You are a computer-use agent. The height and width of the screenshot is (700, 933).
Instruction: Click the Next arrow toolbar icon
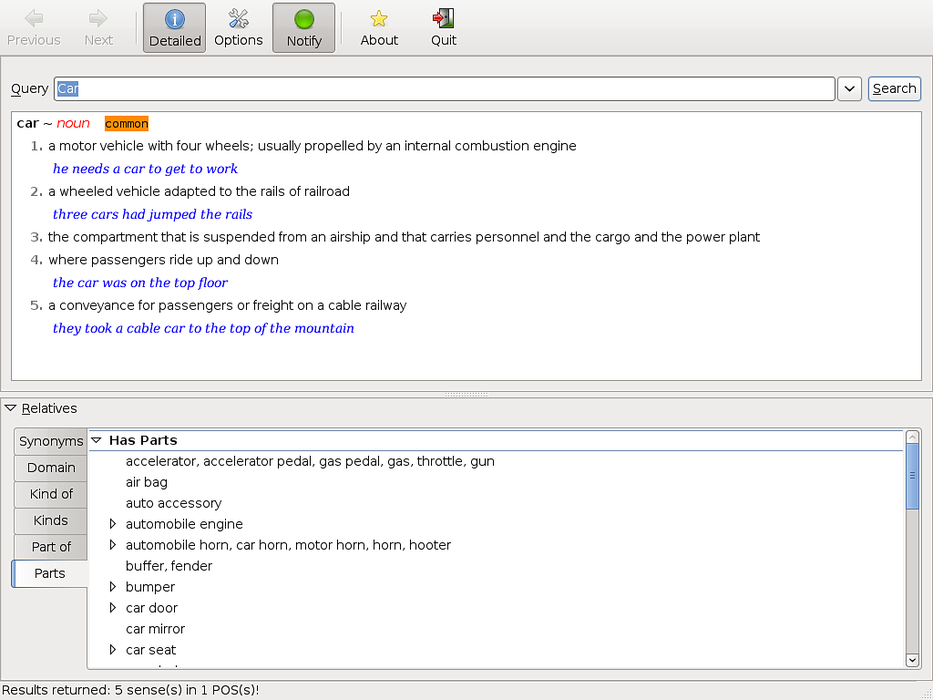click(x=98, y=19)
